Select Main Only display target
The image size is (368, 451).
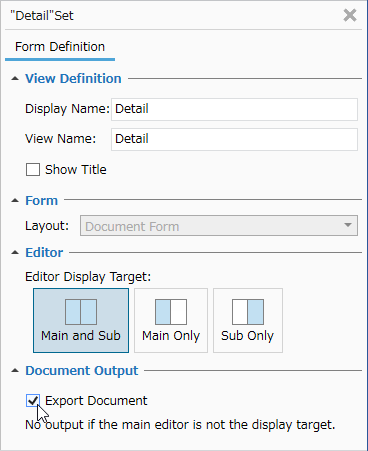[171, 320]
